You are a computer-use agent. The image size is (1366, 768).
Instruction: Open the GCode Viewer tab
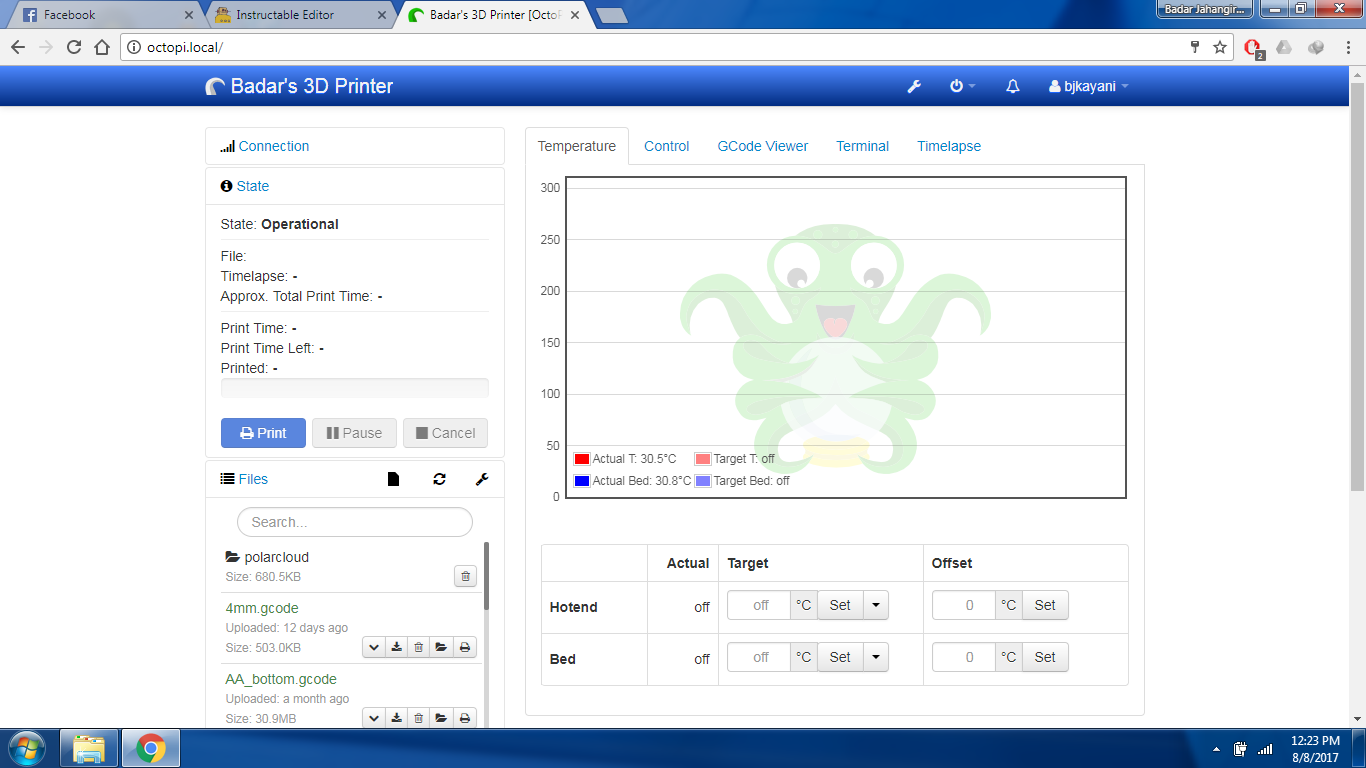click(x=763, y=146)
